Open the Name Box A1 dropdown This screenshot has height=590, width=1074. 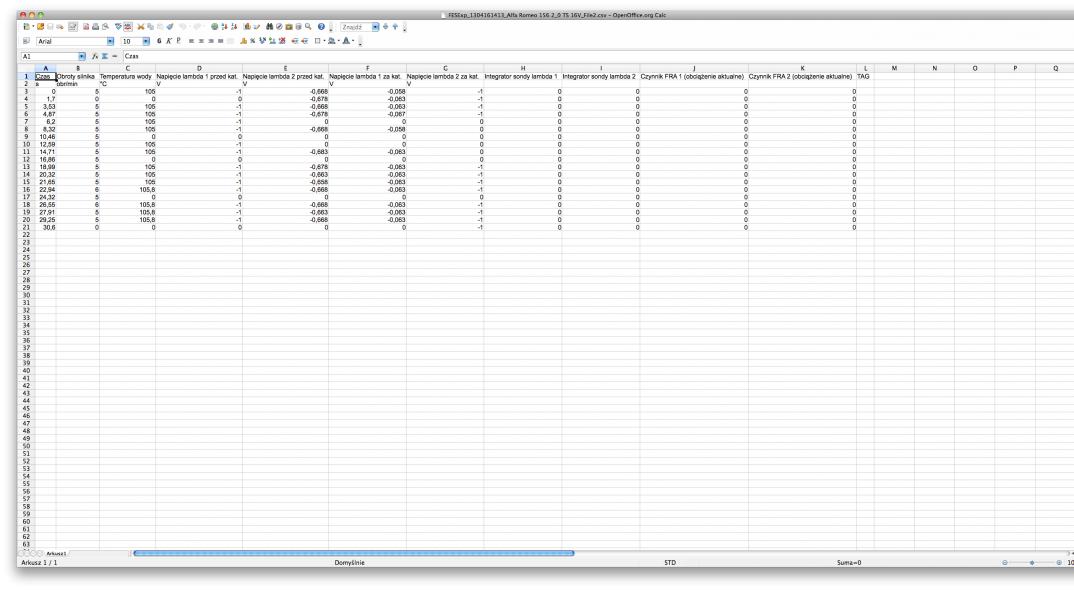click(x=82, y=56)
